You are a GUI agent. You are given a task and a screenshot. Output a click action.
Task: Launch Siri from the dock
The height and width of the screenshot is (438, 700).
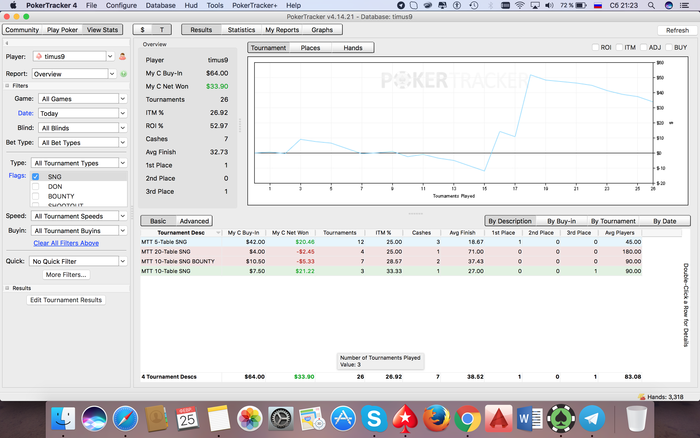tap(94, 419)
